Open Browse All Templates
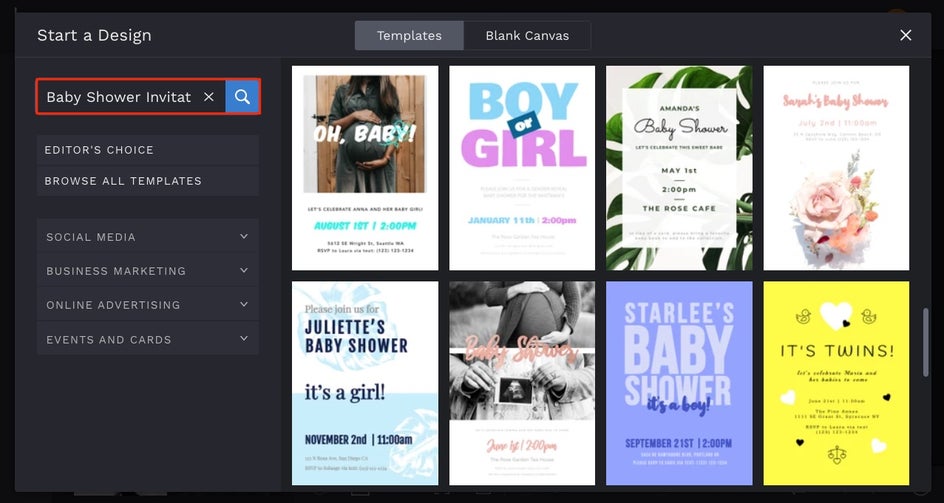Viewport: 944px width, 503px height. click(x=148, y=181)
